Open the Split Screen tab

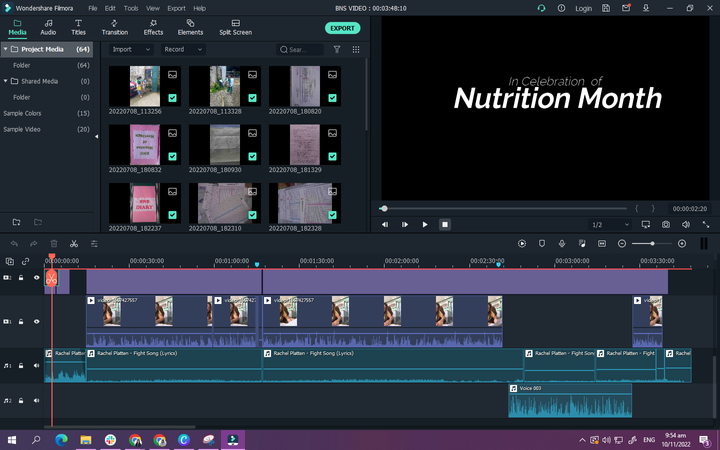[x=236, y=27]
